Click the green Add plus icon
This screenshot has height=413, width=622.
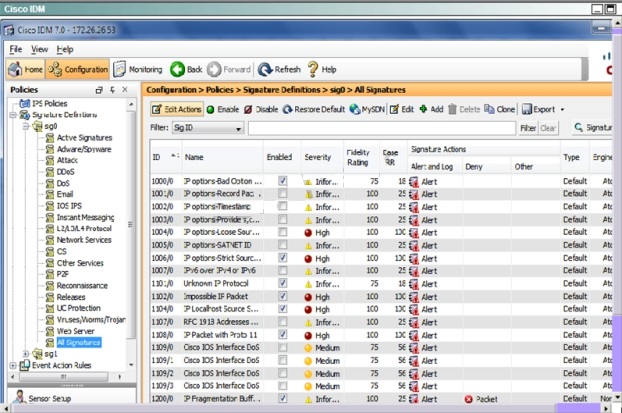[423, 109]
